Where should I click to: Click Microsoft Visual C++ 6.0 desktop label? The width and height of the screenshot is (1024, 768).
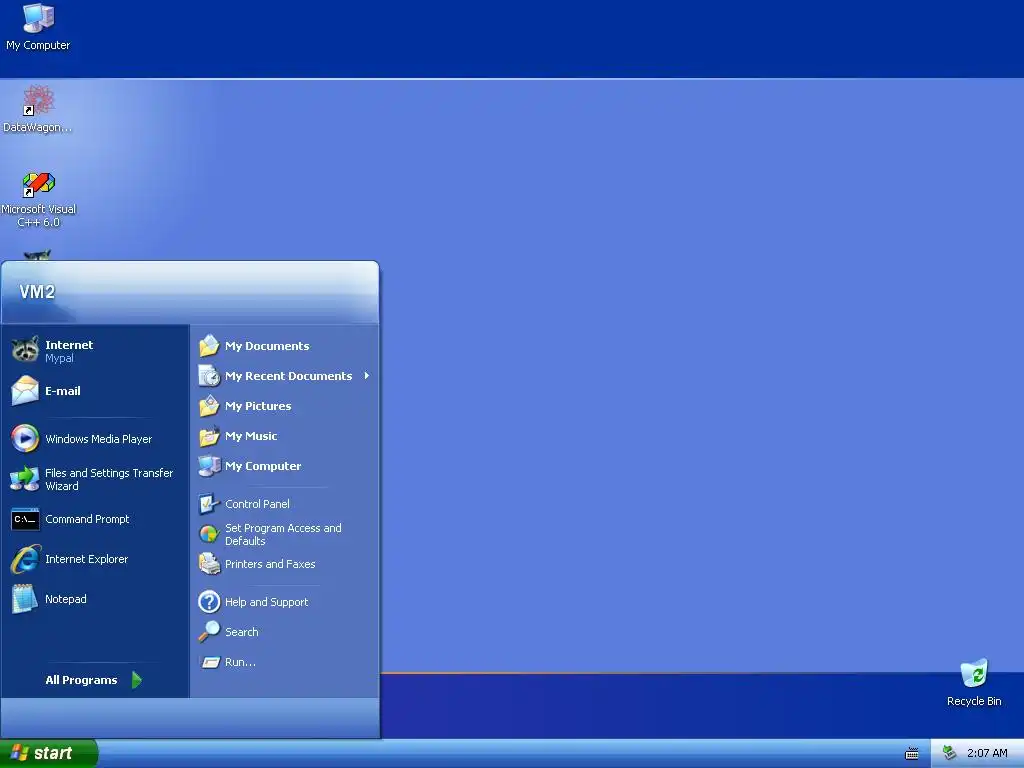click(39, 216)
